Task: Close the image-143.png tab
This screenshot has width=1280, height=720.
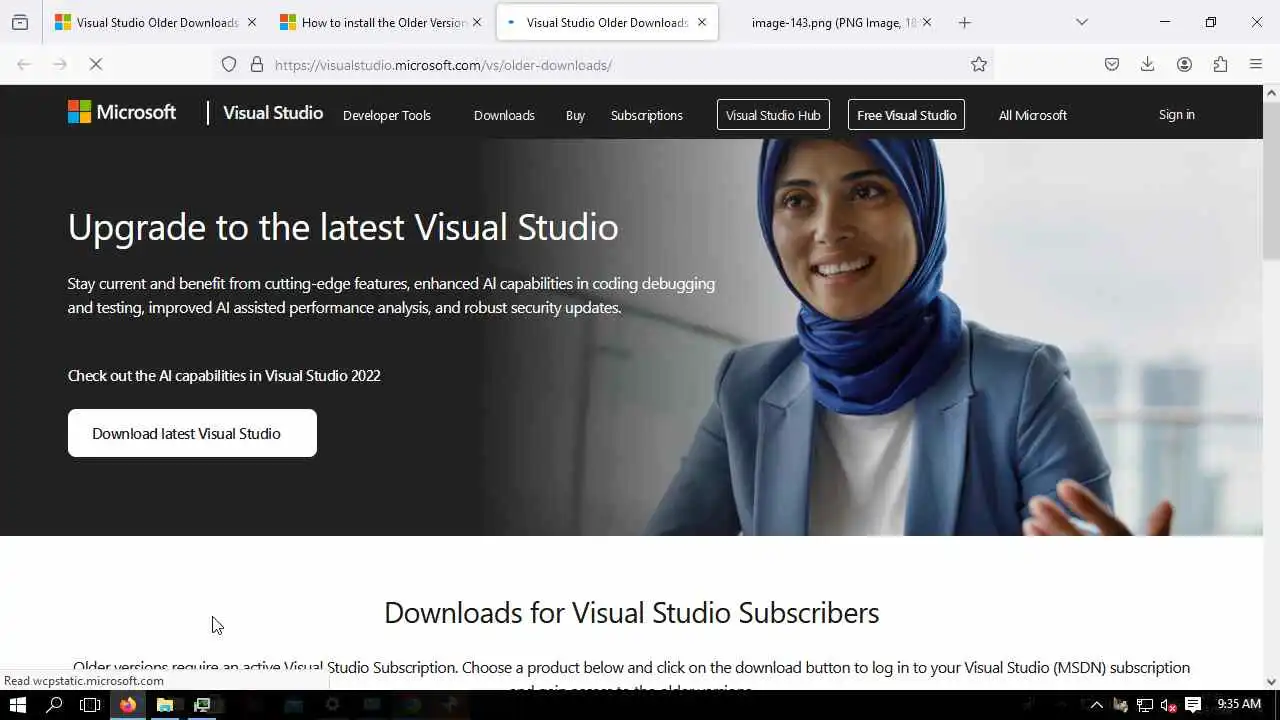Action: pyautogui.click(x=927, y=22)
